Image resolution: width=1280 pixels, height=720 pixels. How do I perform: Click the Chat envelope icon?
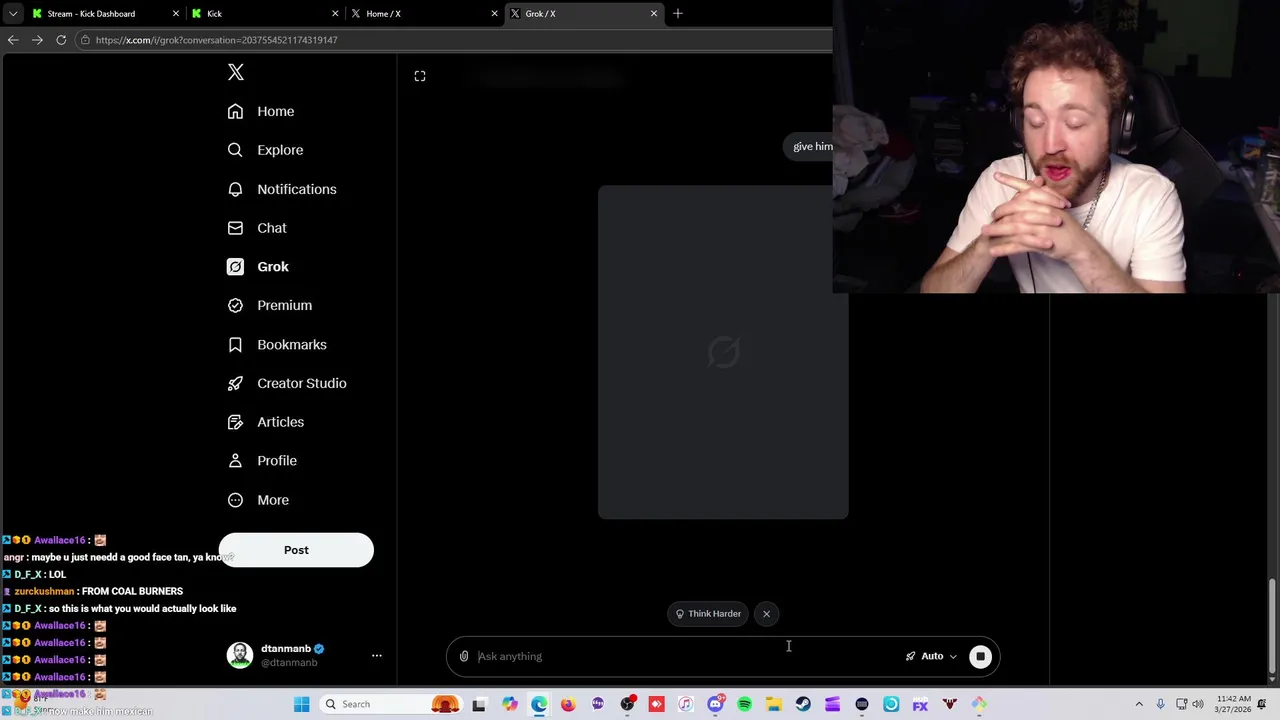(x=235, y=228)
